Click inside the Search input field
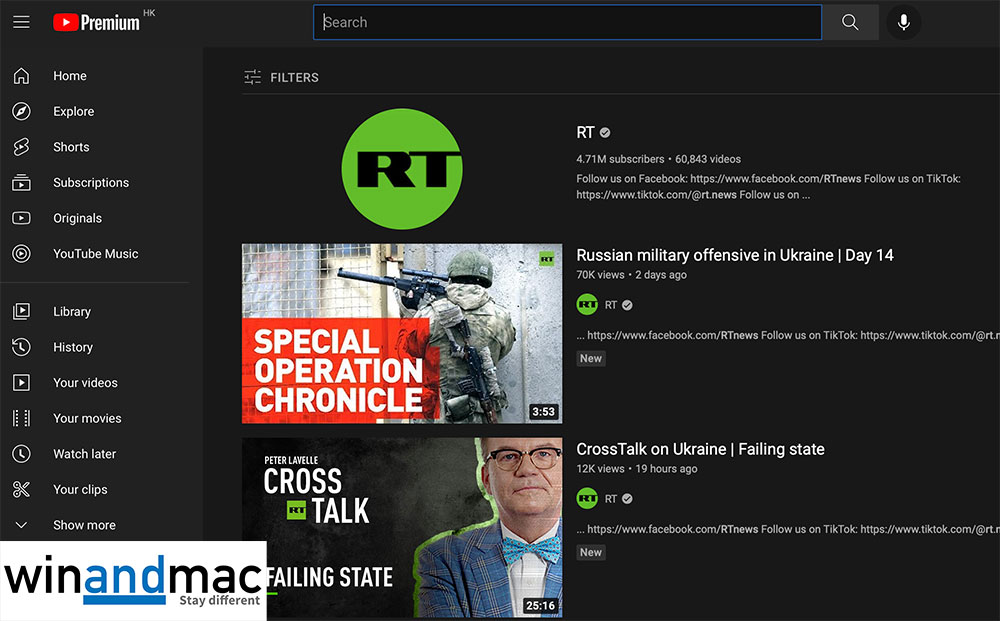Viewport: 1000px width, 621px height. 567,21
